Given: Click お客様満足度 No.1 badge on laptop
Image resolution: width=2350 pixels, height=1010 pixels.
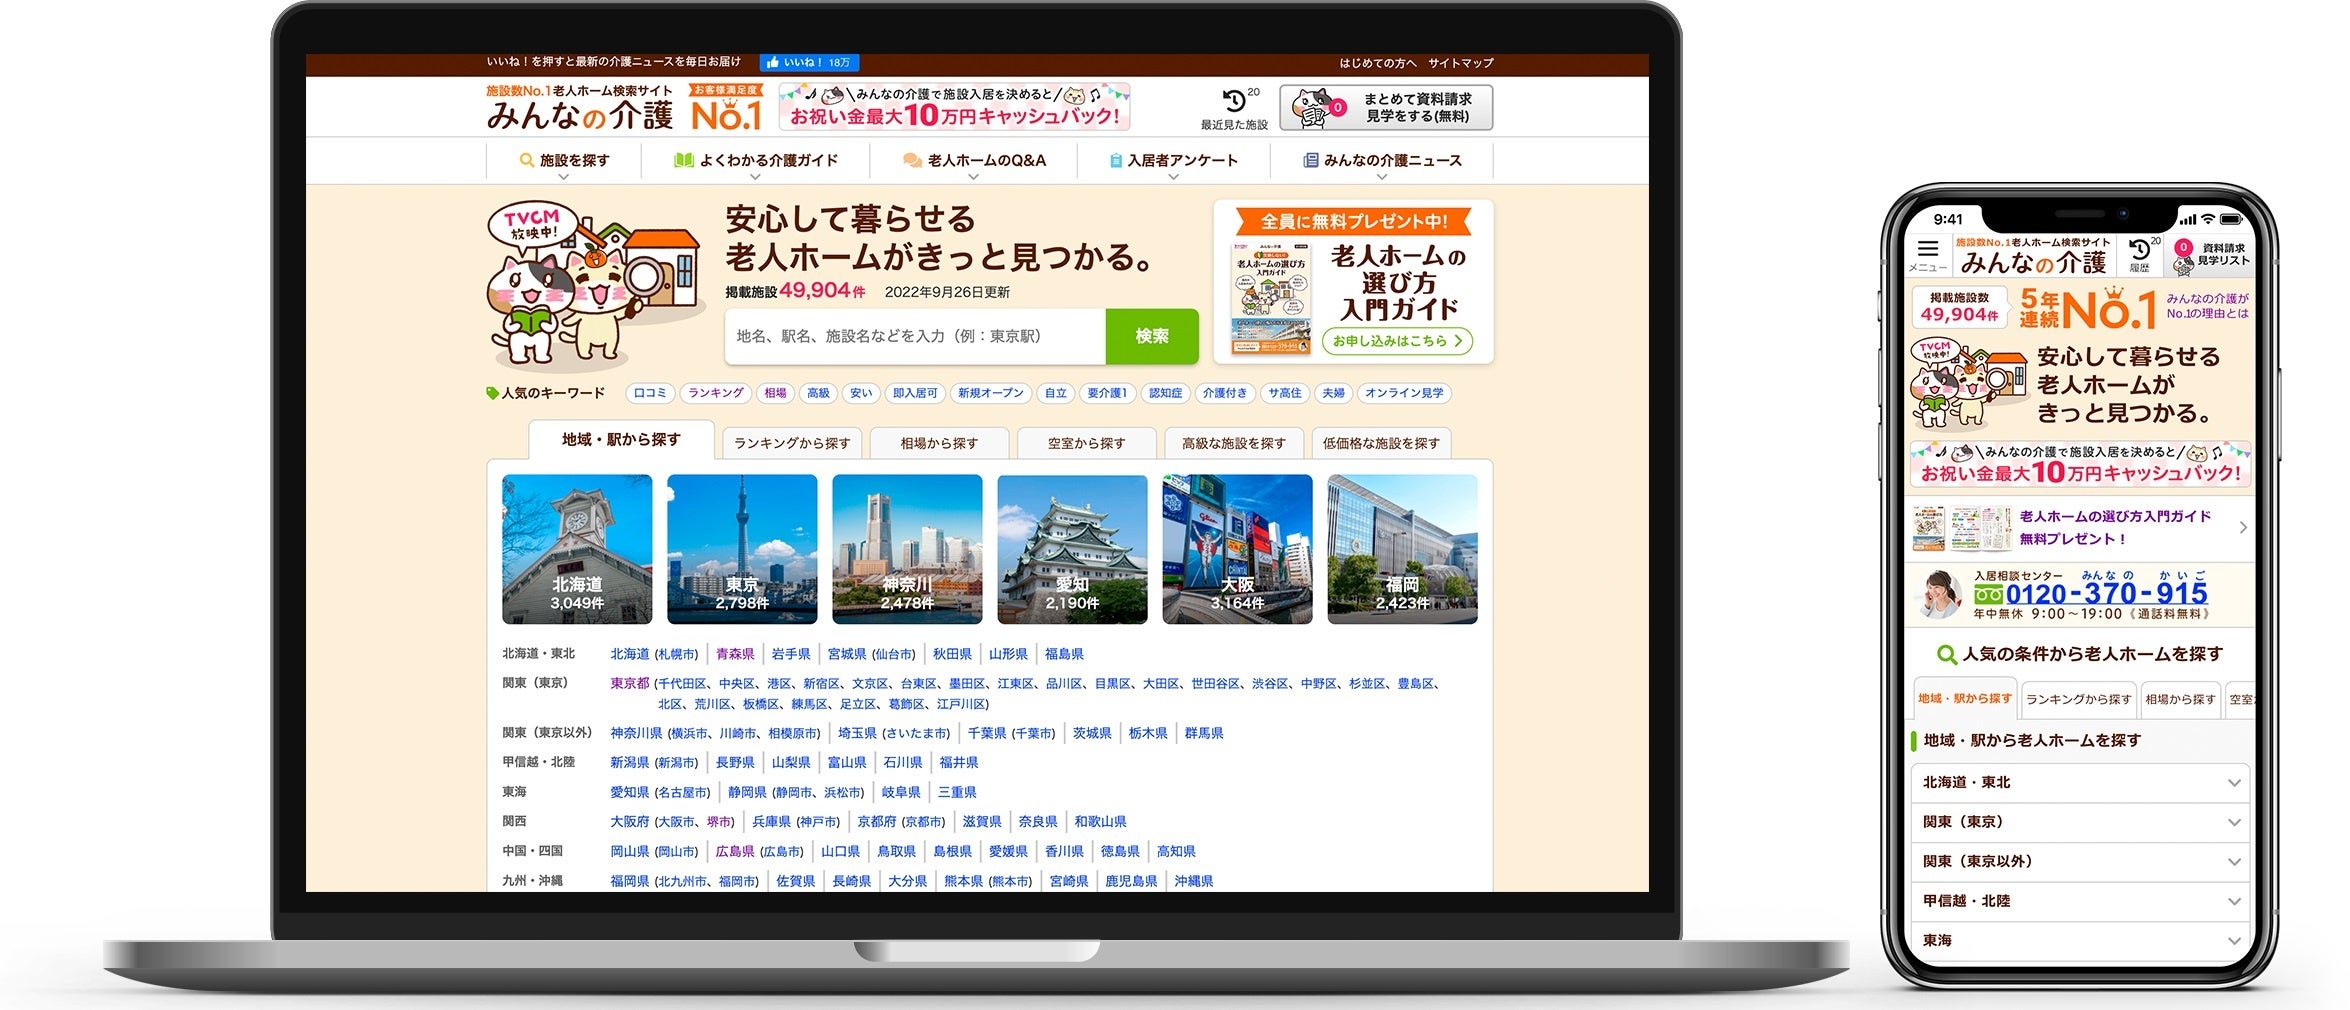Looking at the screenshot, I should tap(726, 108).
